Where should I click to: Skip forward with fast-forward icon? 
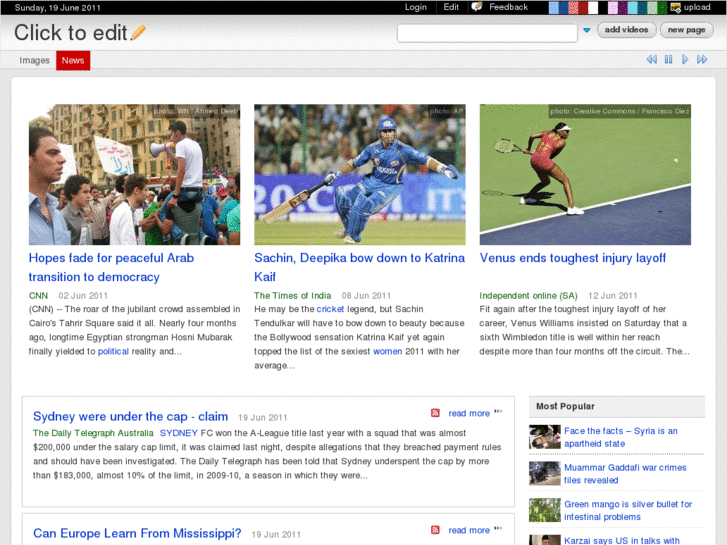pos(702,59)
